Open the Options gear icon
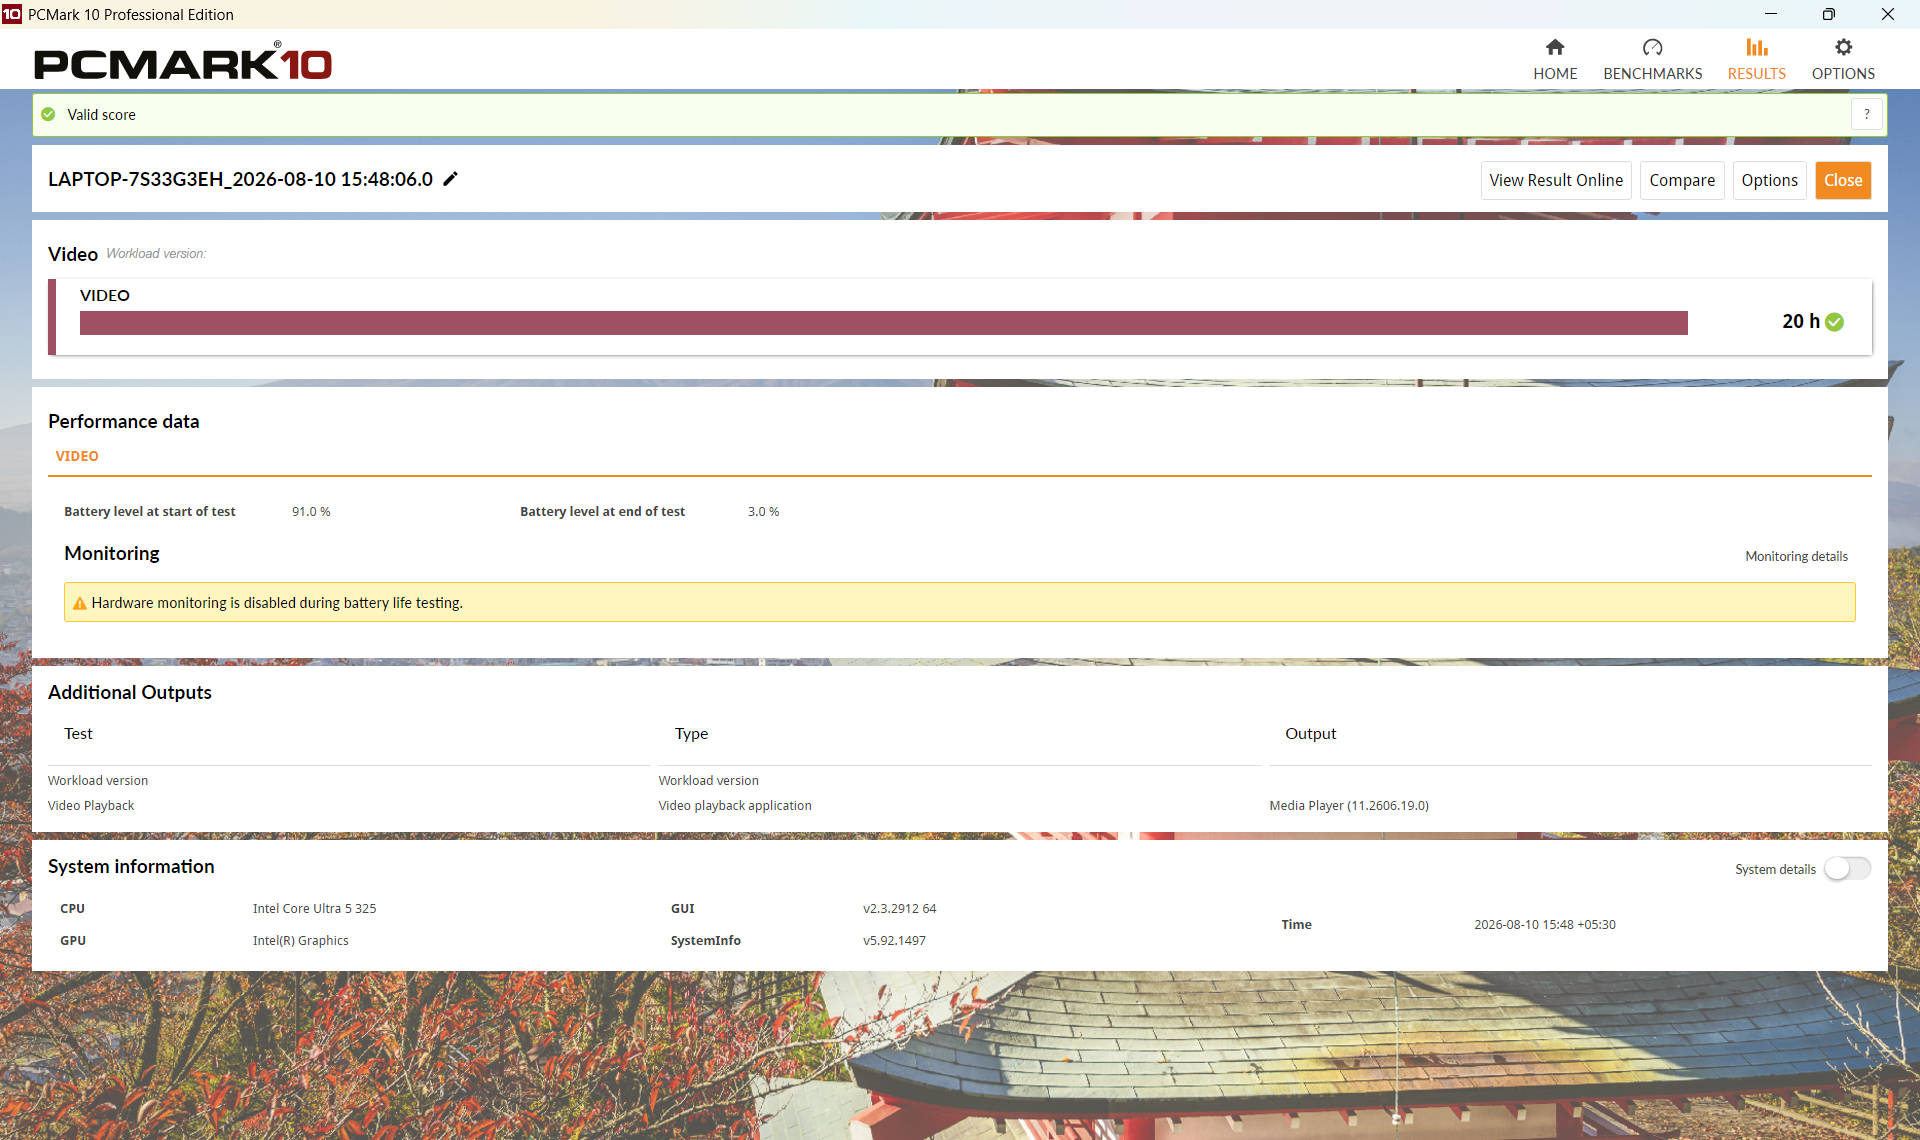1920x1140 pixels. click(1843, 47)
